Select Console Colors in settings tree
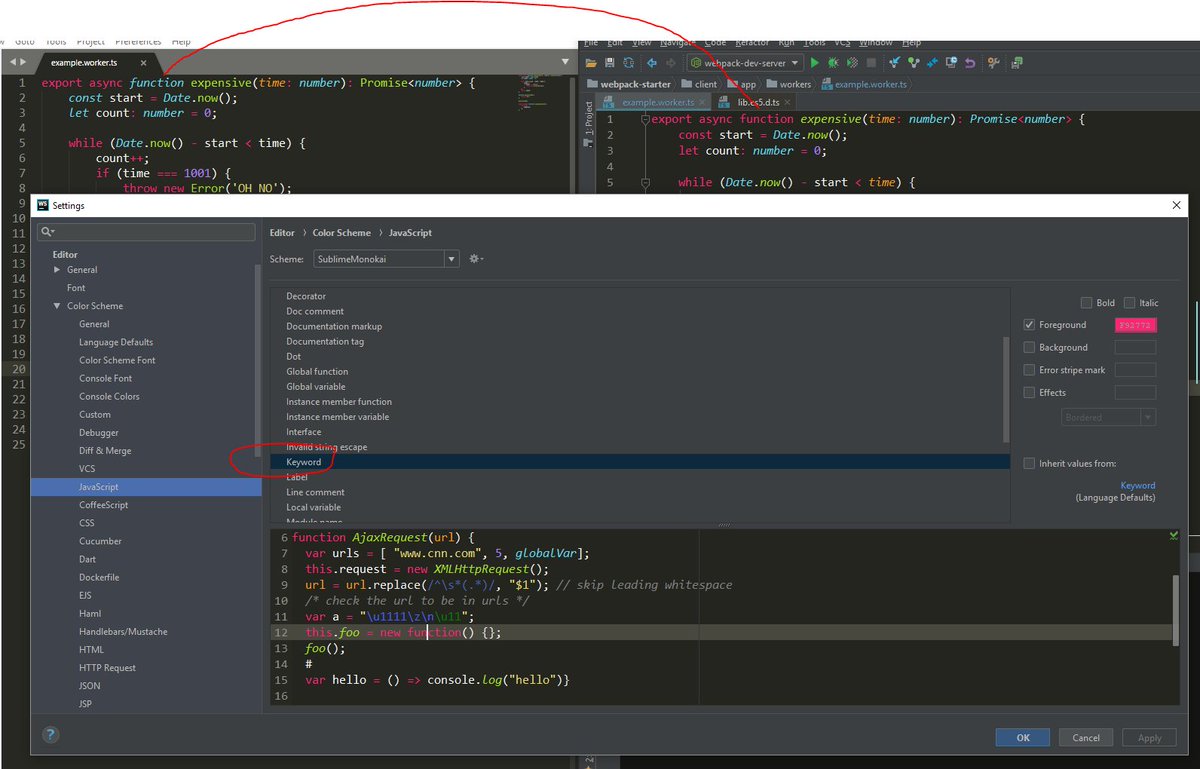Image resolution: width=1200 pixels, height=769 pixels. pyautogui.click(x=109, y=396)
